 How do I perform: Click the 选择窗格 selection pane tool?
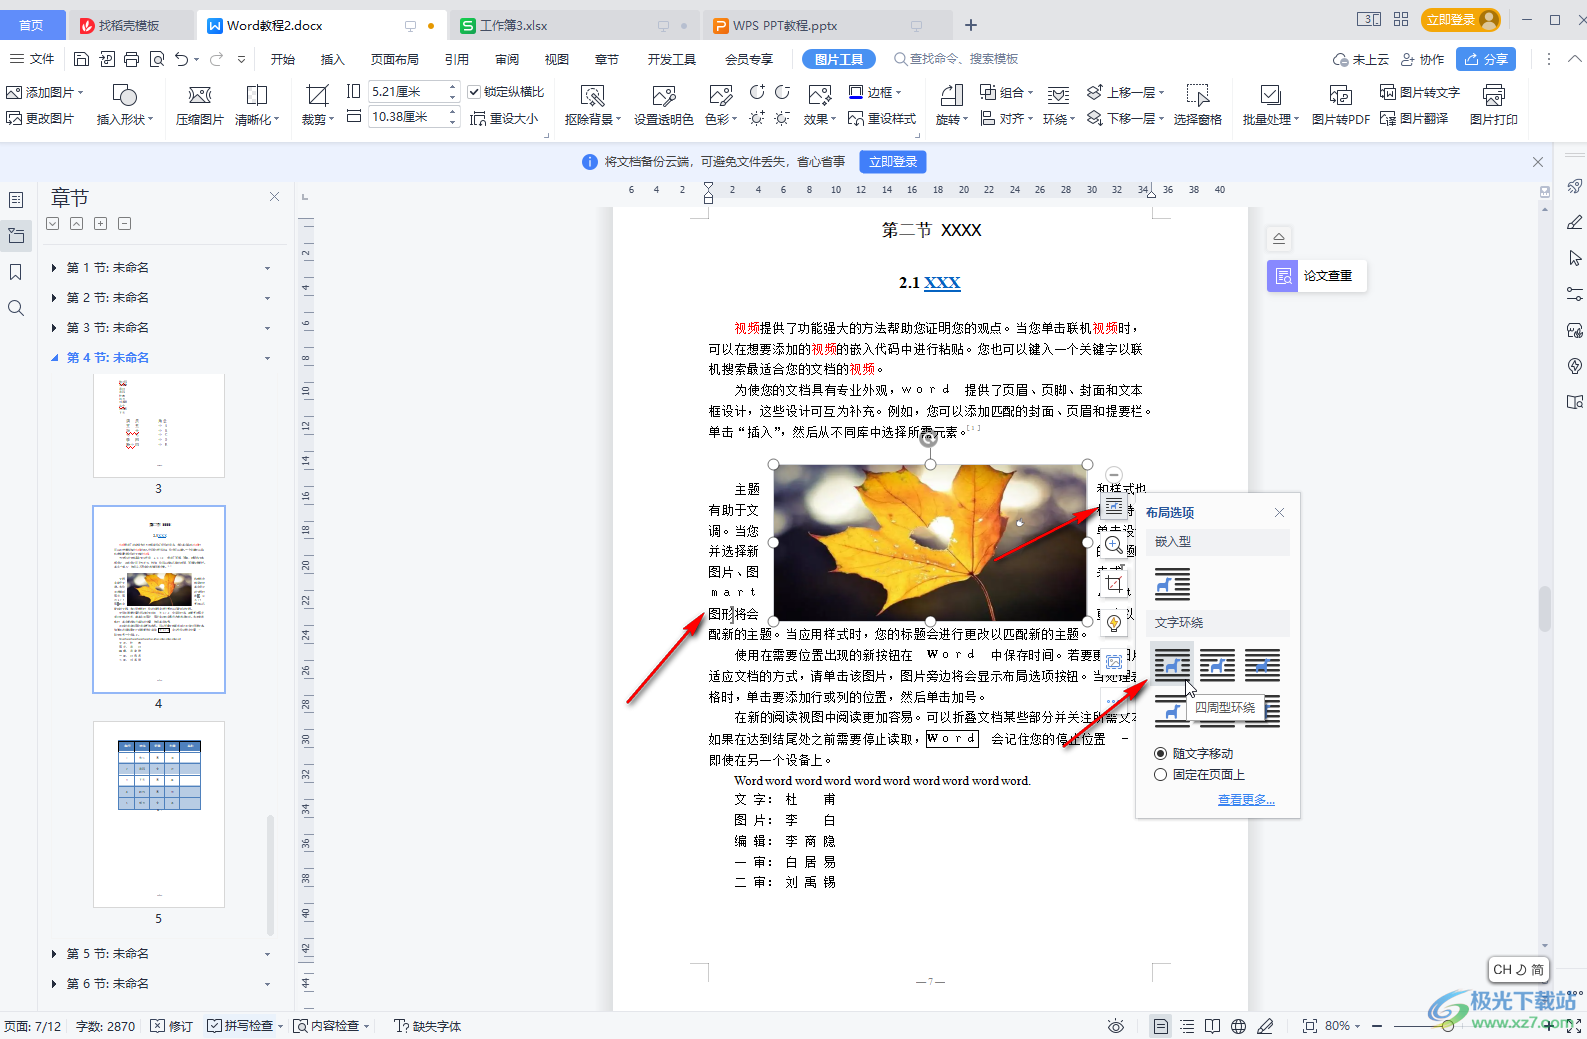1197,105
